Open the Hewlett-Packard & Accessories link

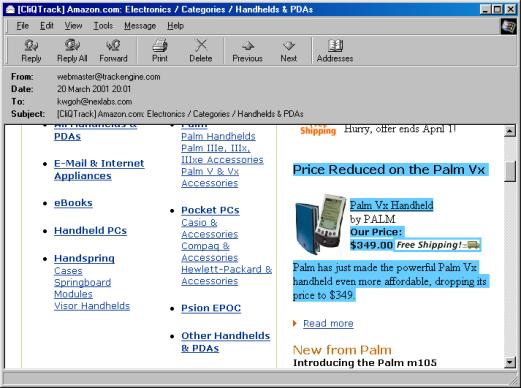tap(227, 275)
